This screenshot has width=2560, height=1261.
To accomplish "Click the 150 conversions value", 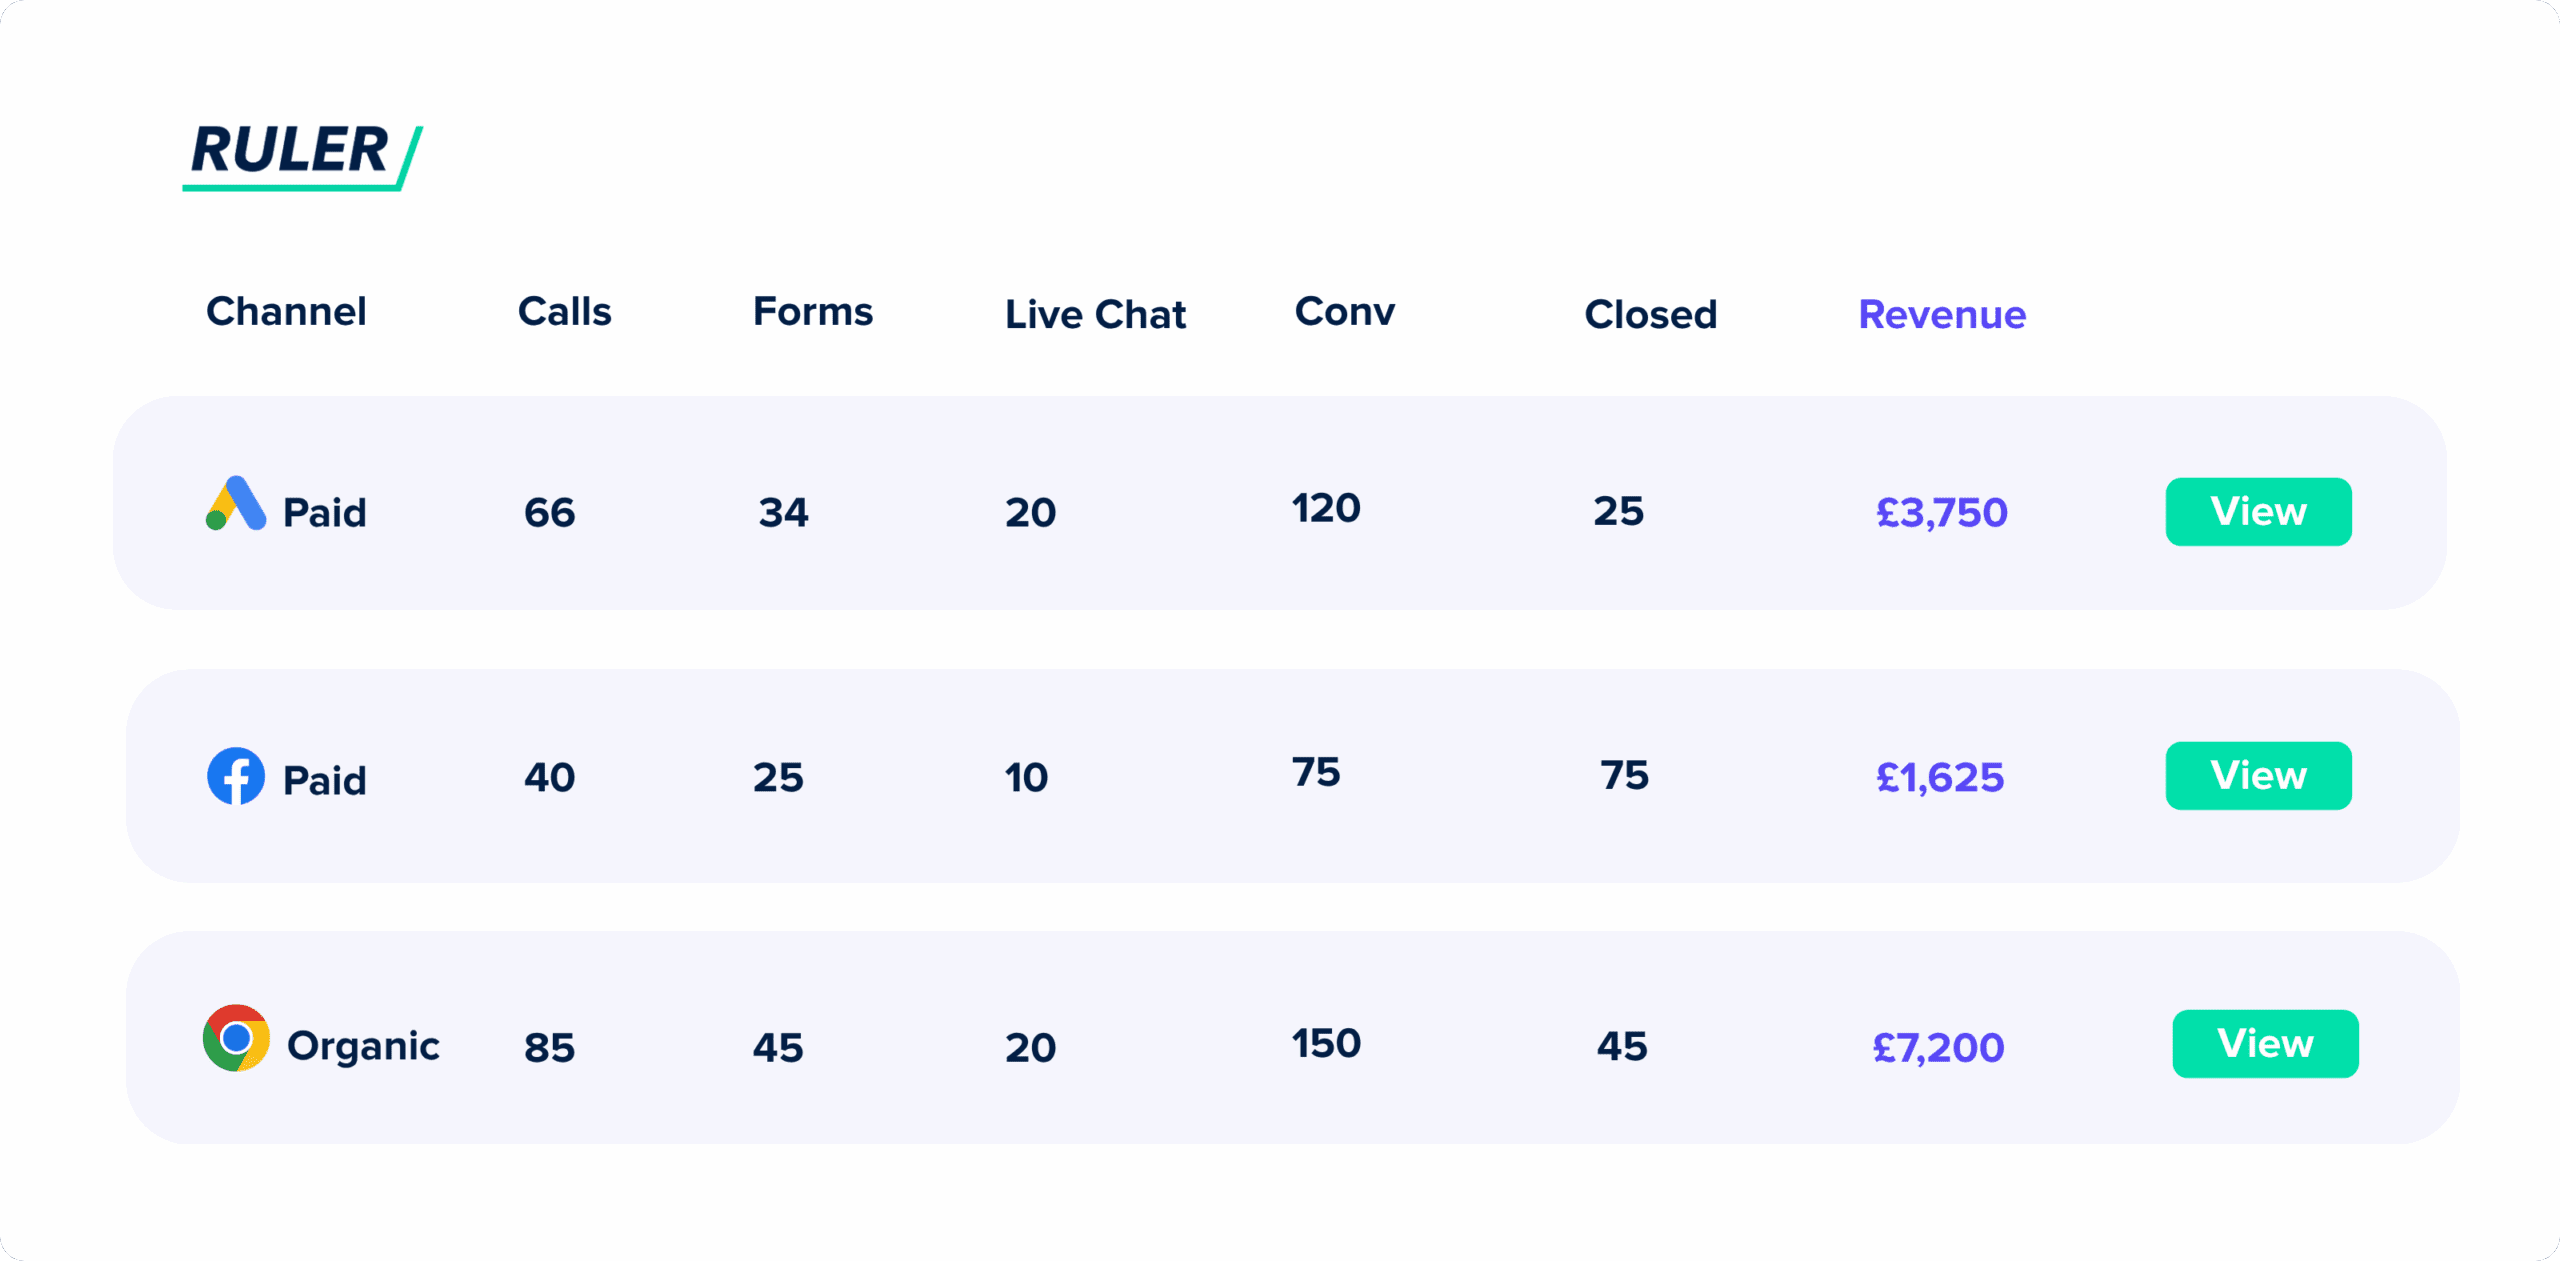I will 1326,1044.
